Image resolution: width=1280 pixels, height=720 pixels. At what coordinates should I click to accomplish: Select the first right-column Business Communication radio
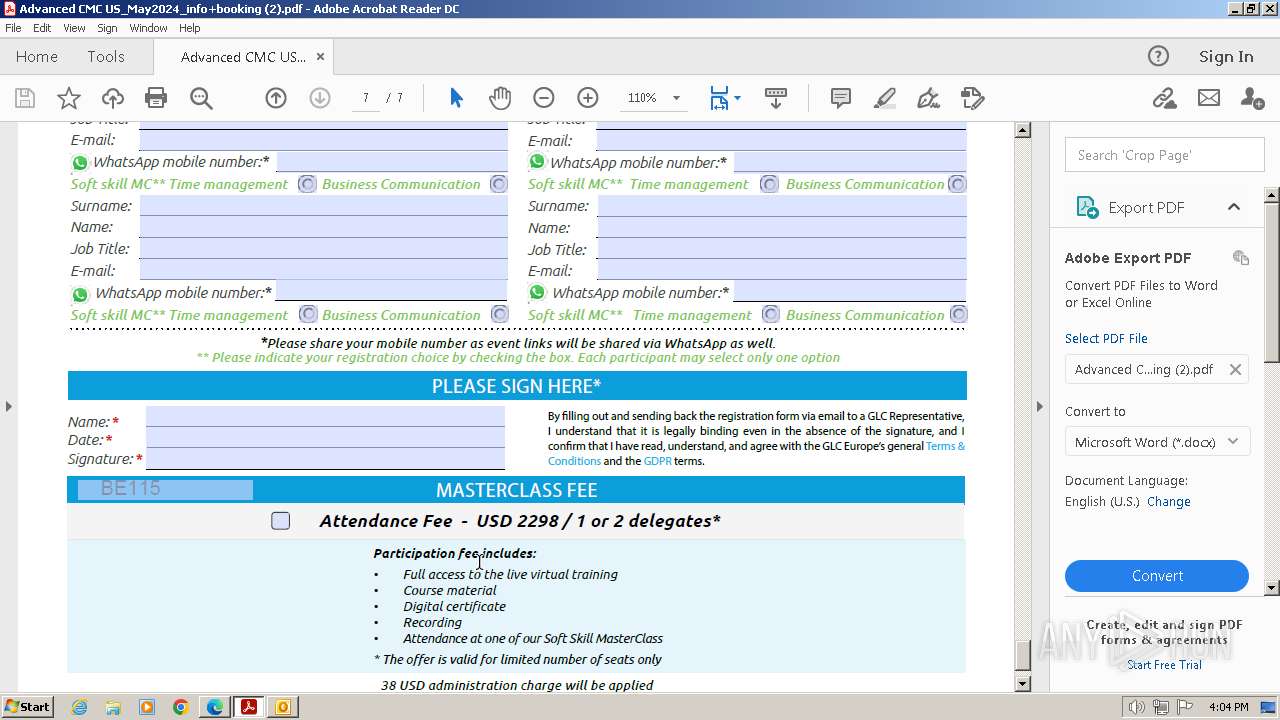(x=957, y=184)
